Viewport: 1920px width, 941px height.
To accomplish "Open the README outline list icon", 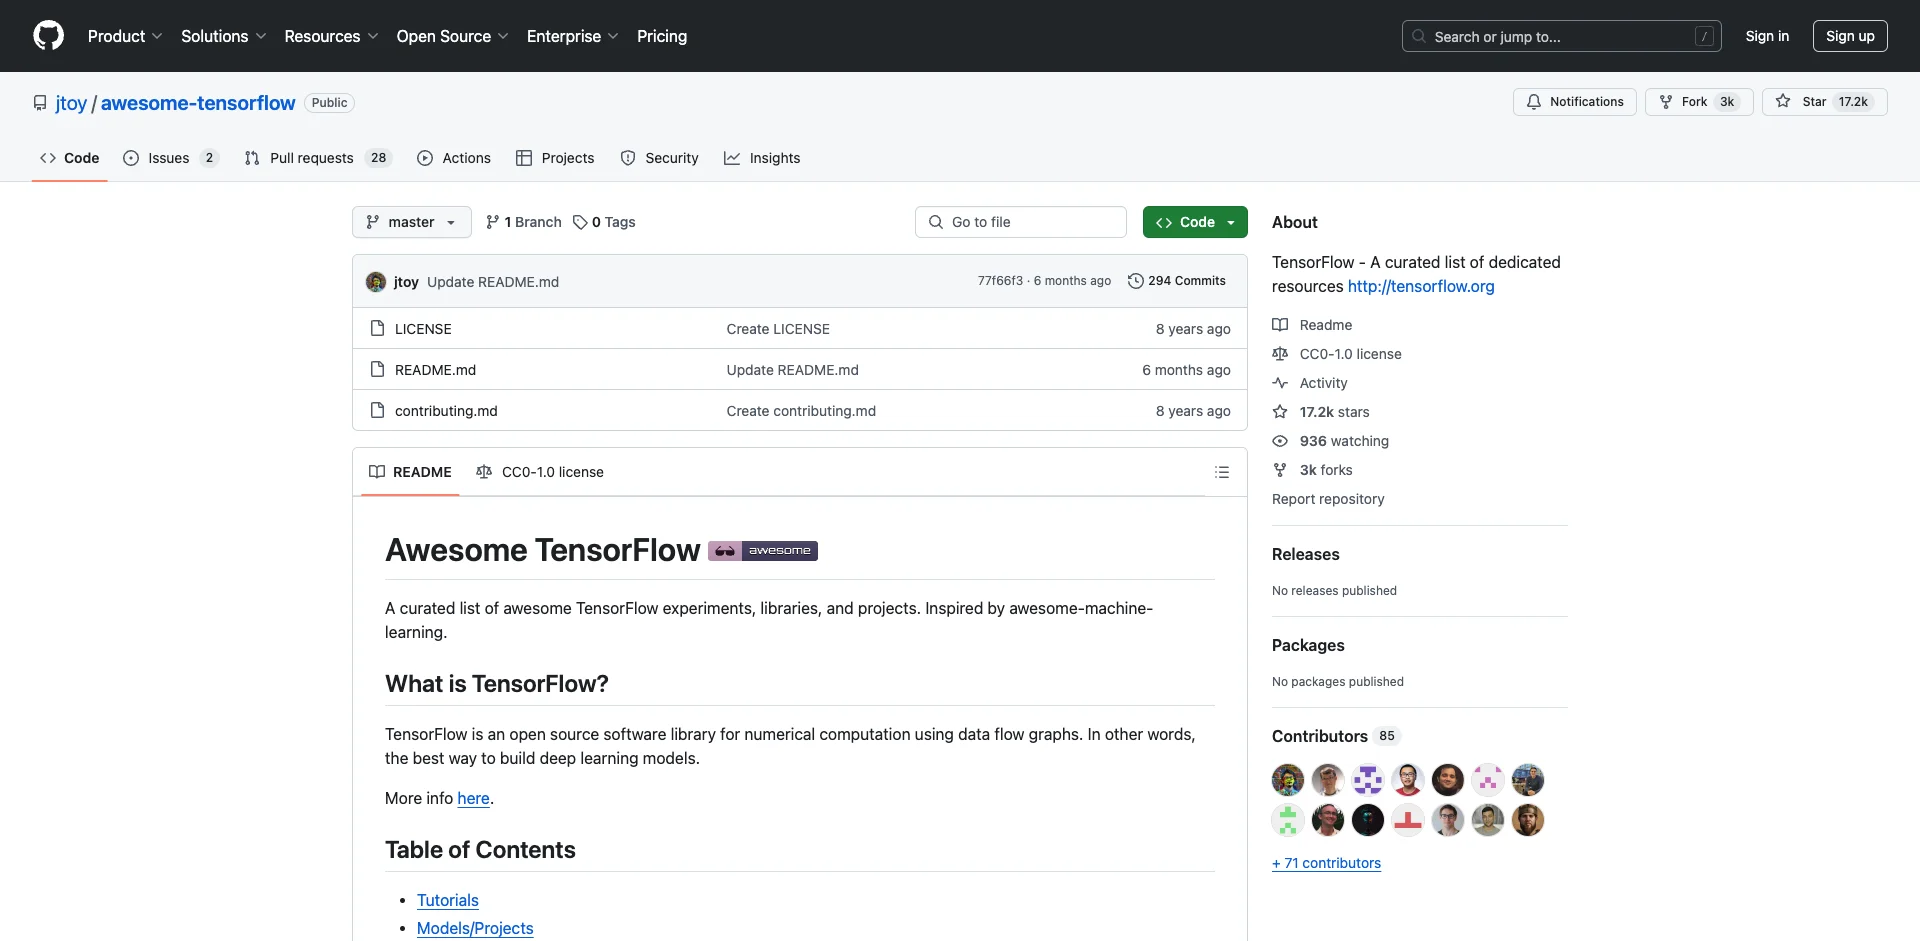I will 1222,472.
